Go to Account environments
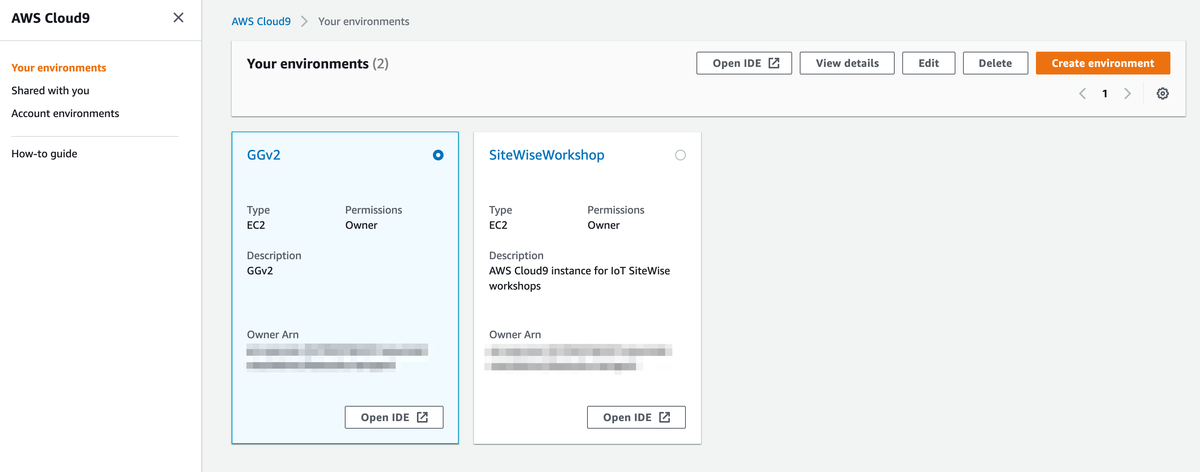1200x472 pixels. click(65, 113)
